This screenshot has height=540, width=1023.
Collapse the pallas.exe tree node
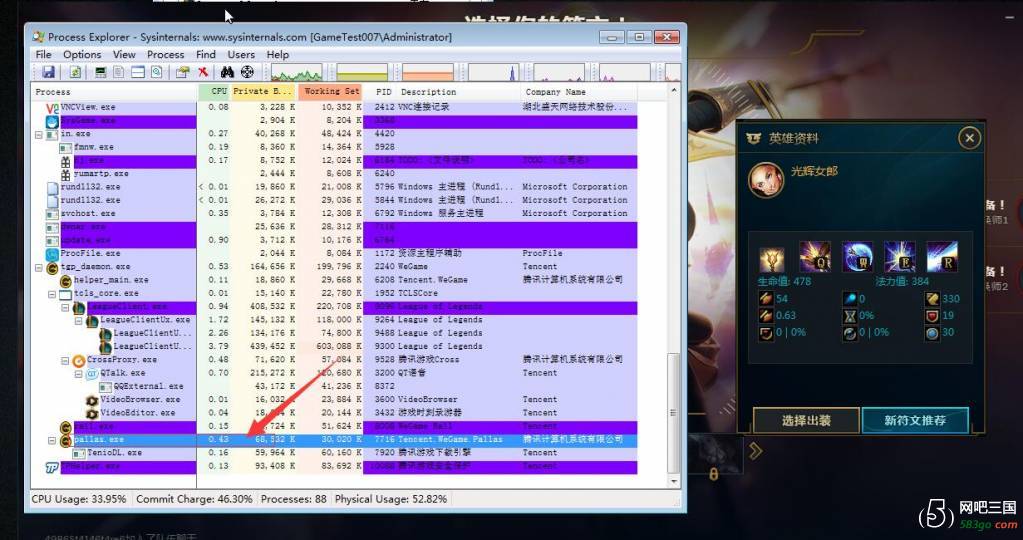point(52,440)
